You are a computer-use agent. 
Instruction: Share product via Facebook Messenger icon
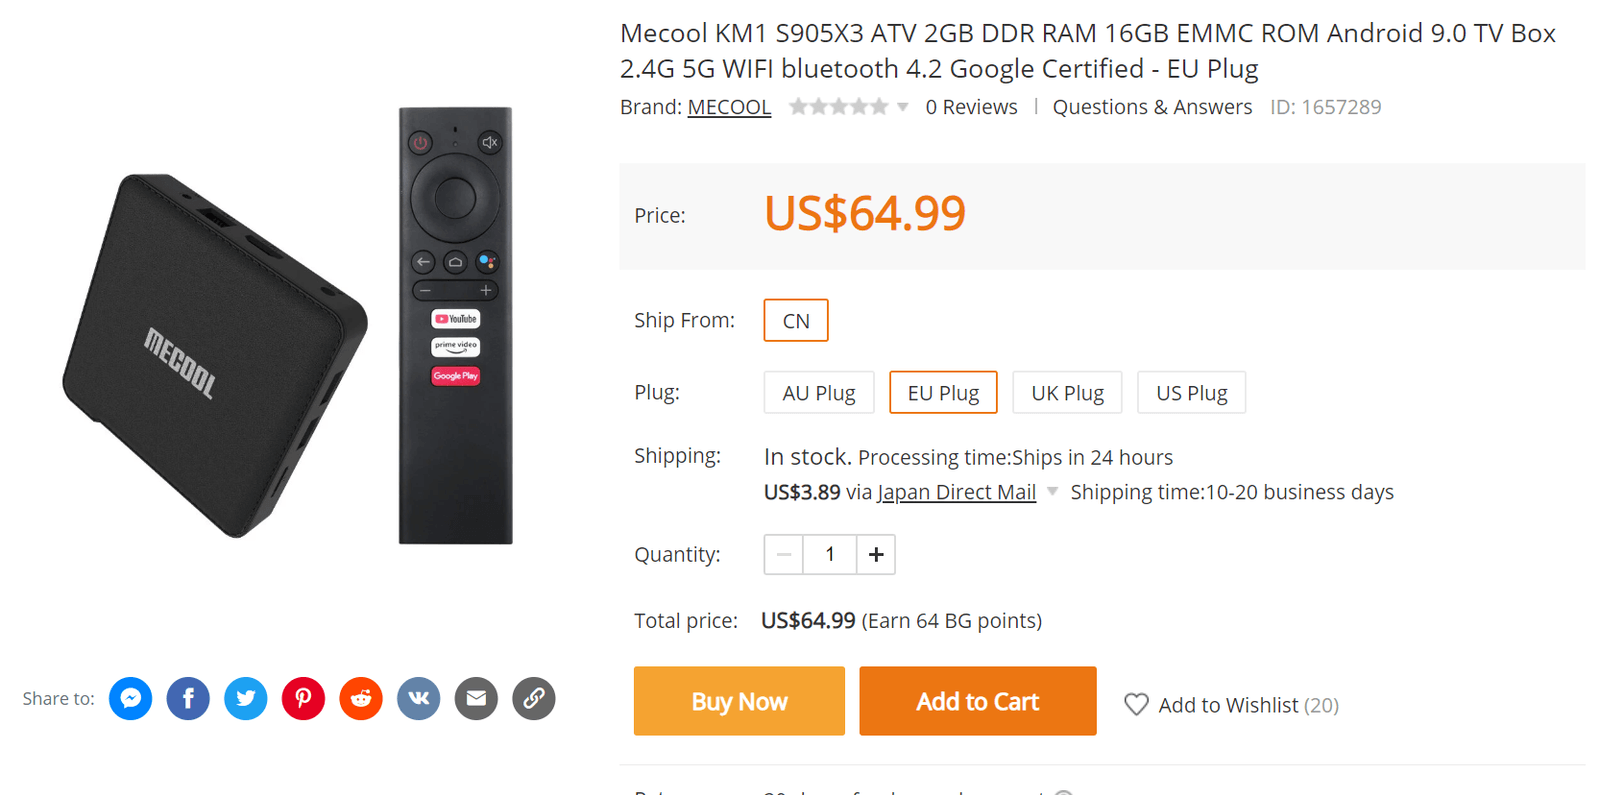tap(131, 698)
